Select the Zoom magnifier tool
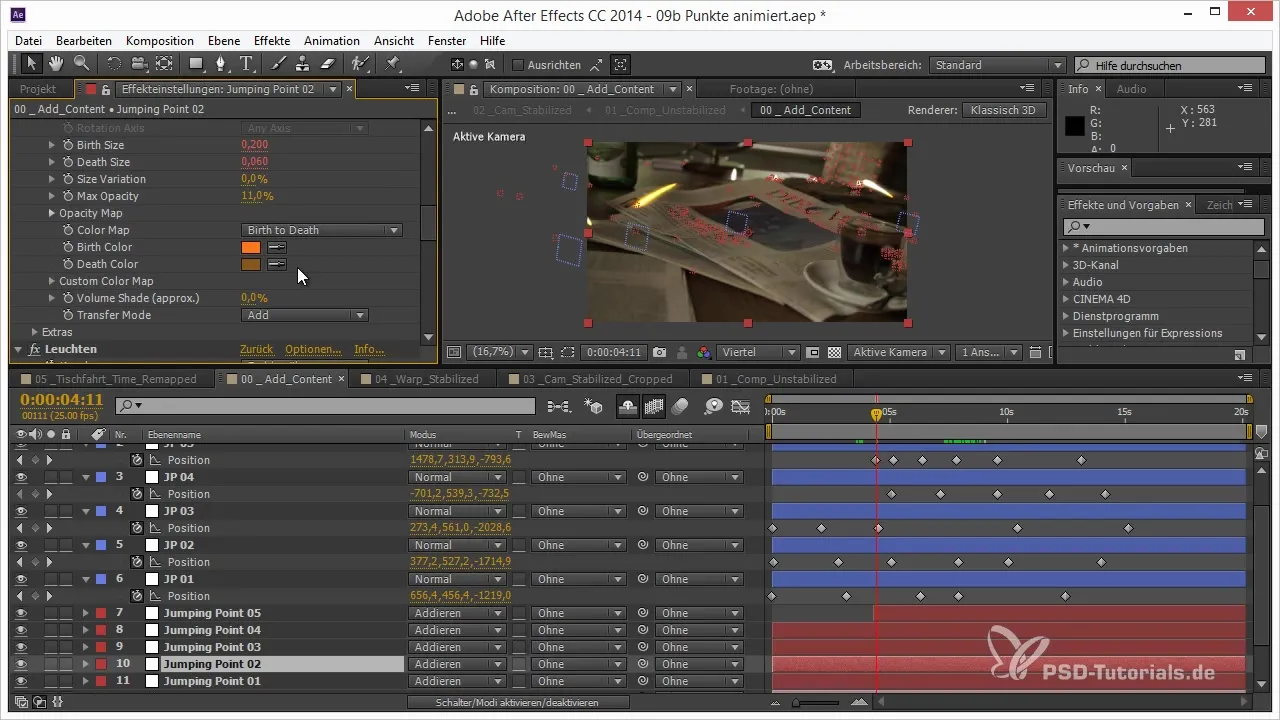 point(80,64)
